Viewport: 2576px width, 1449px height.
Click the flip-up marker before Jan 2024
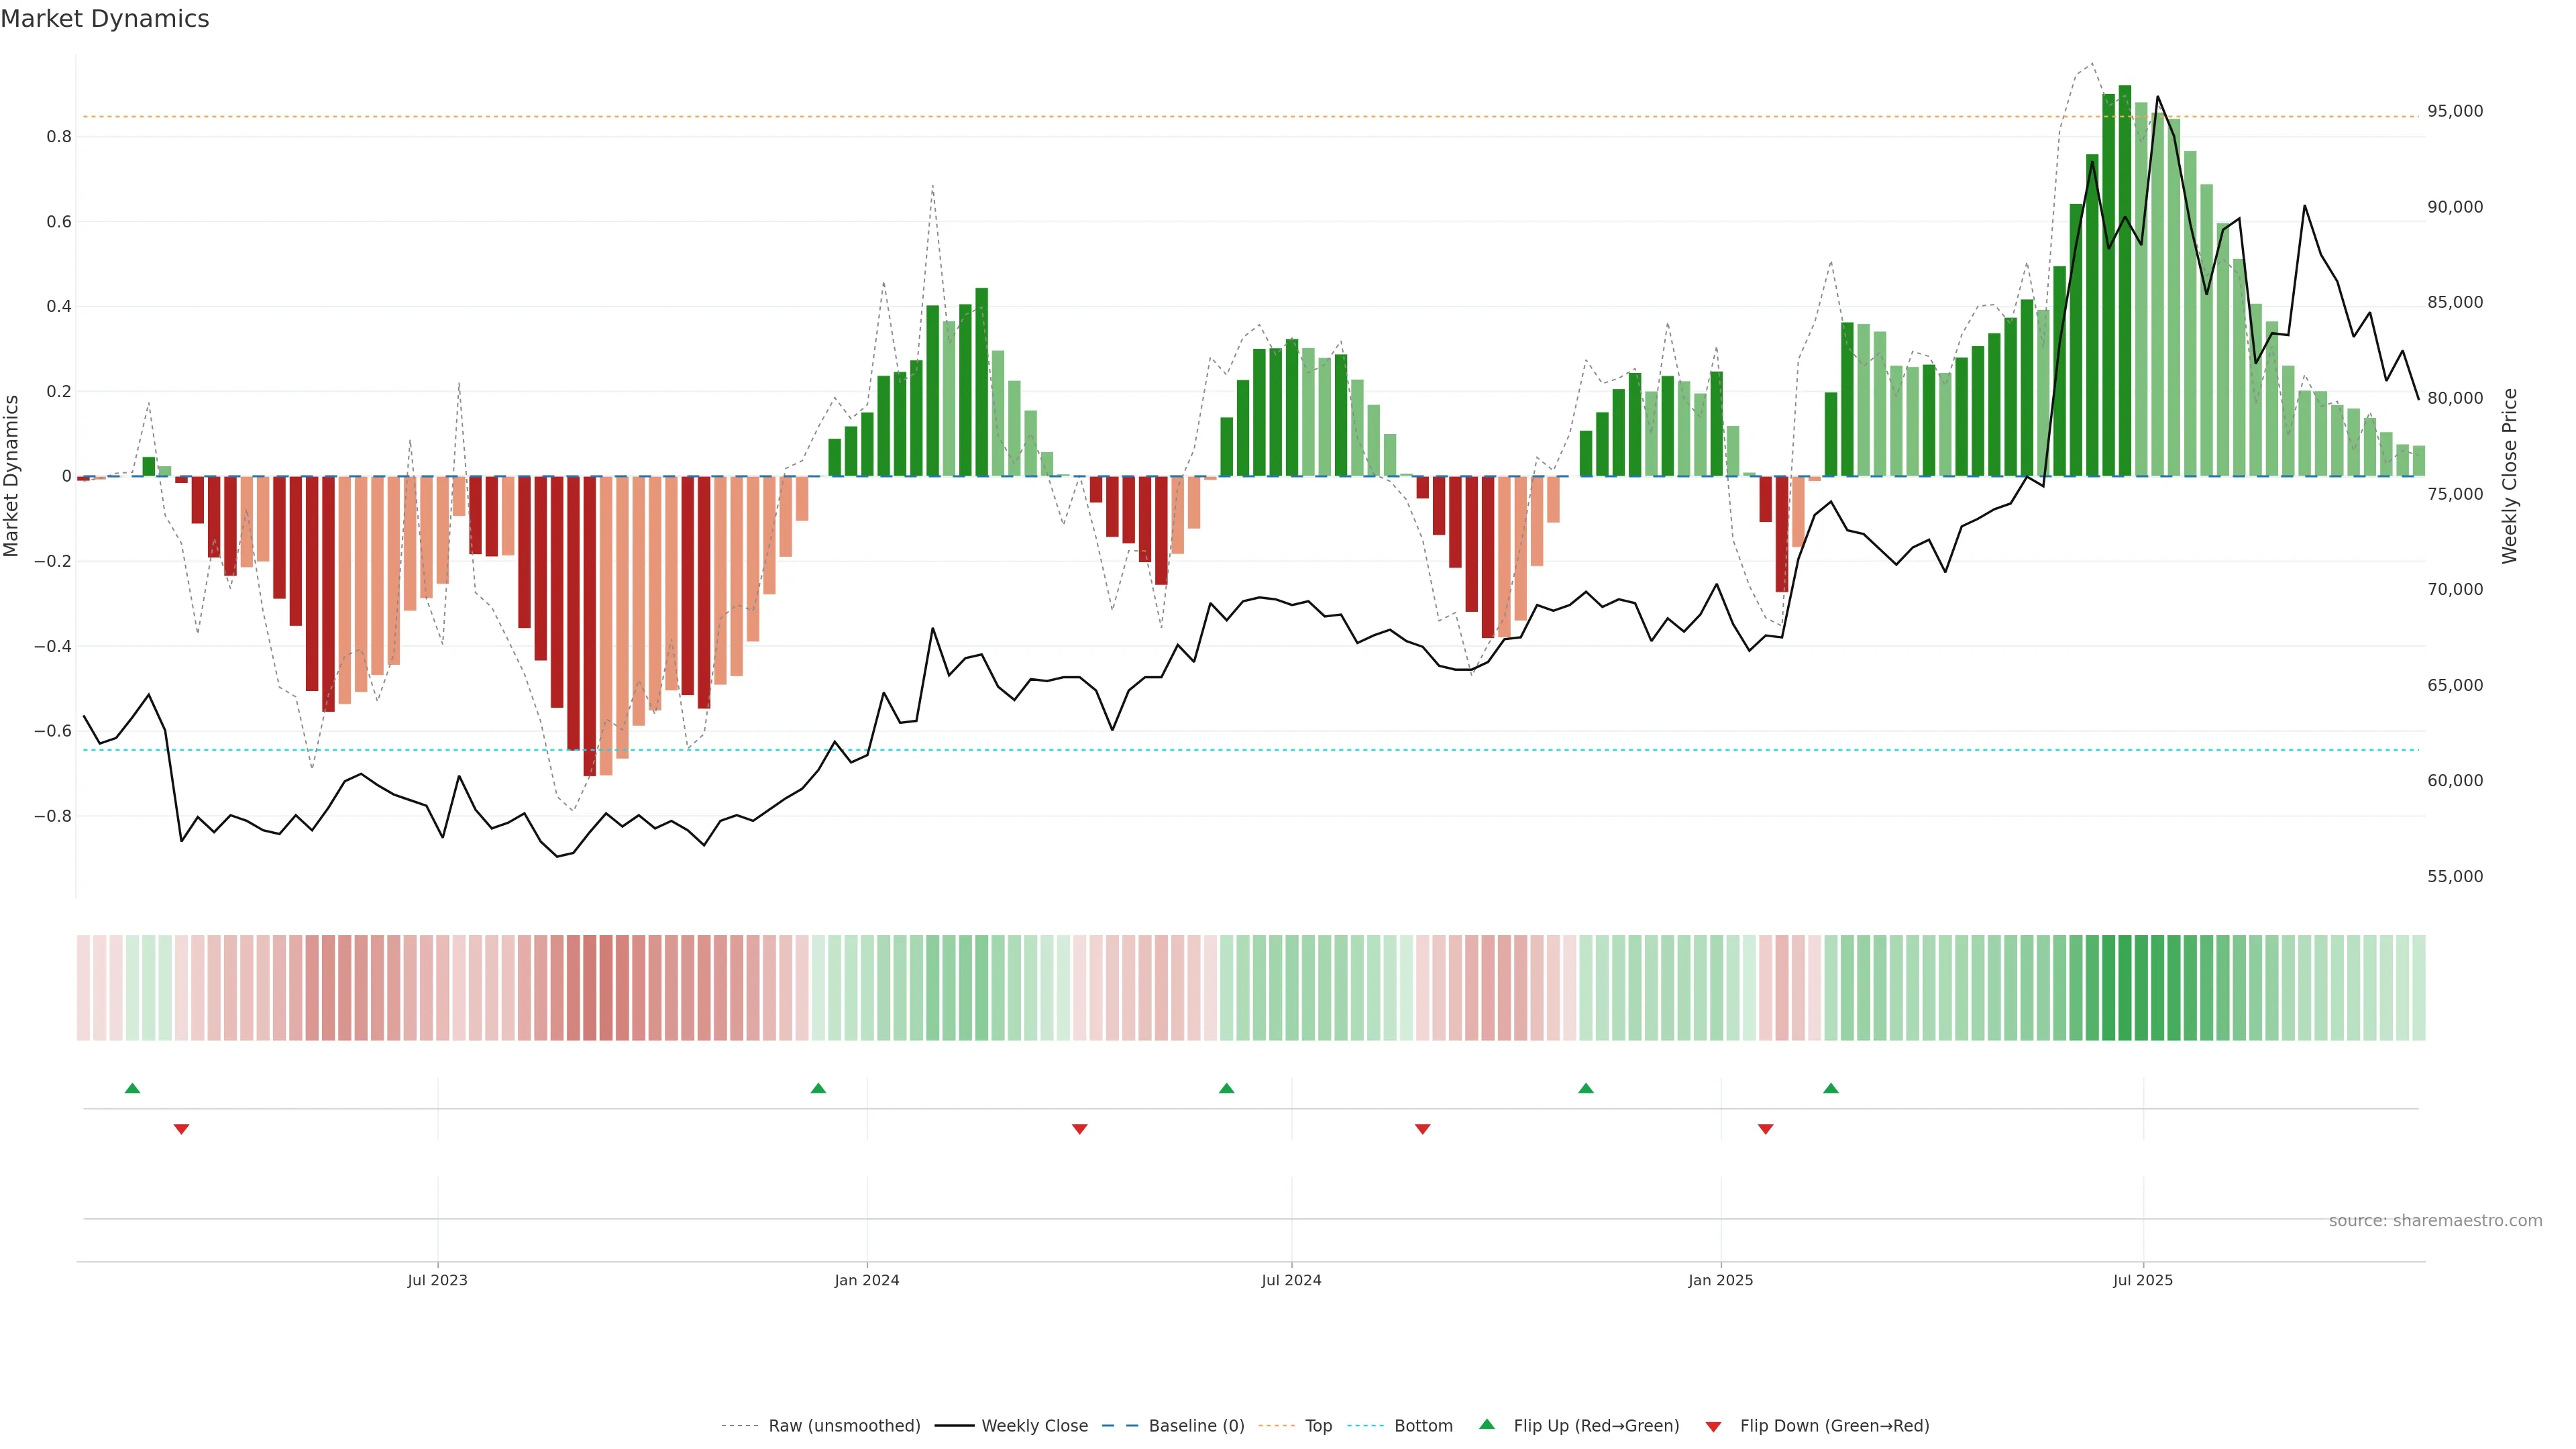tap(818, 1088)
